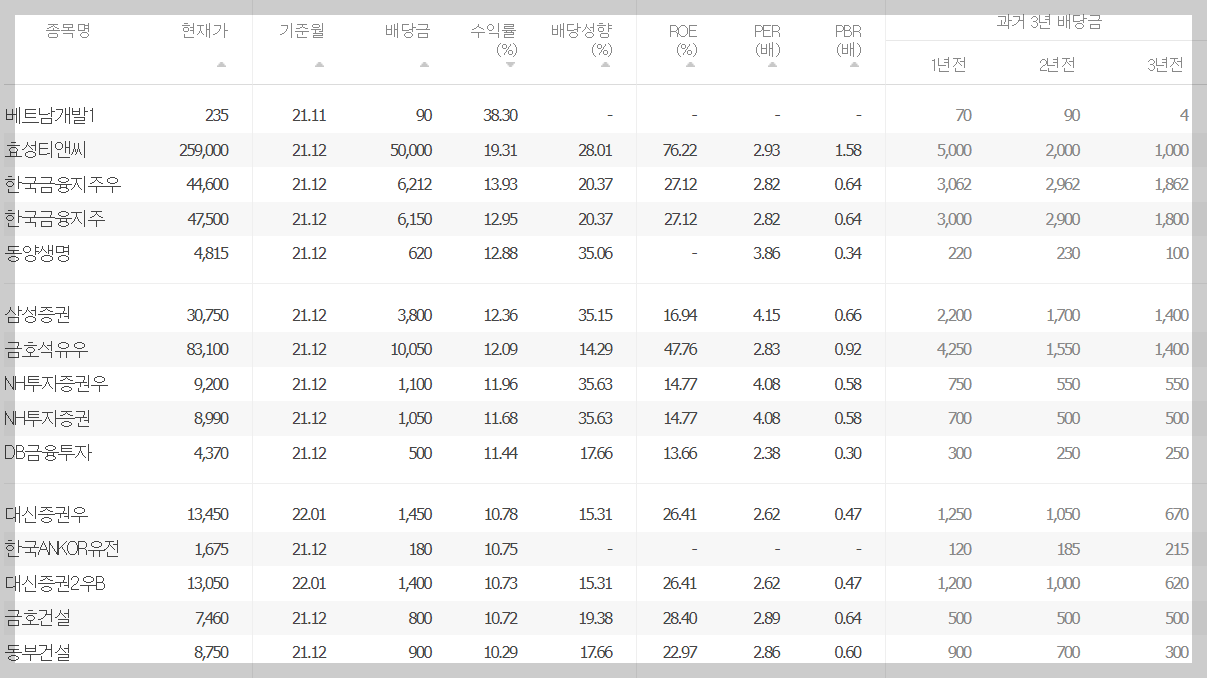The height and width of the screenshot is (678, 1207).
Task: Open the 동양생명 stock link
Action: tap(38, 254)
